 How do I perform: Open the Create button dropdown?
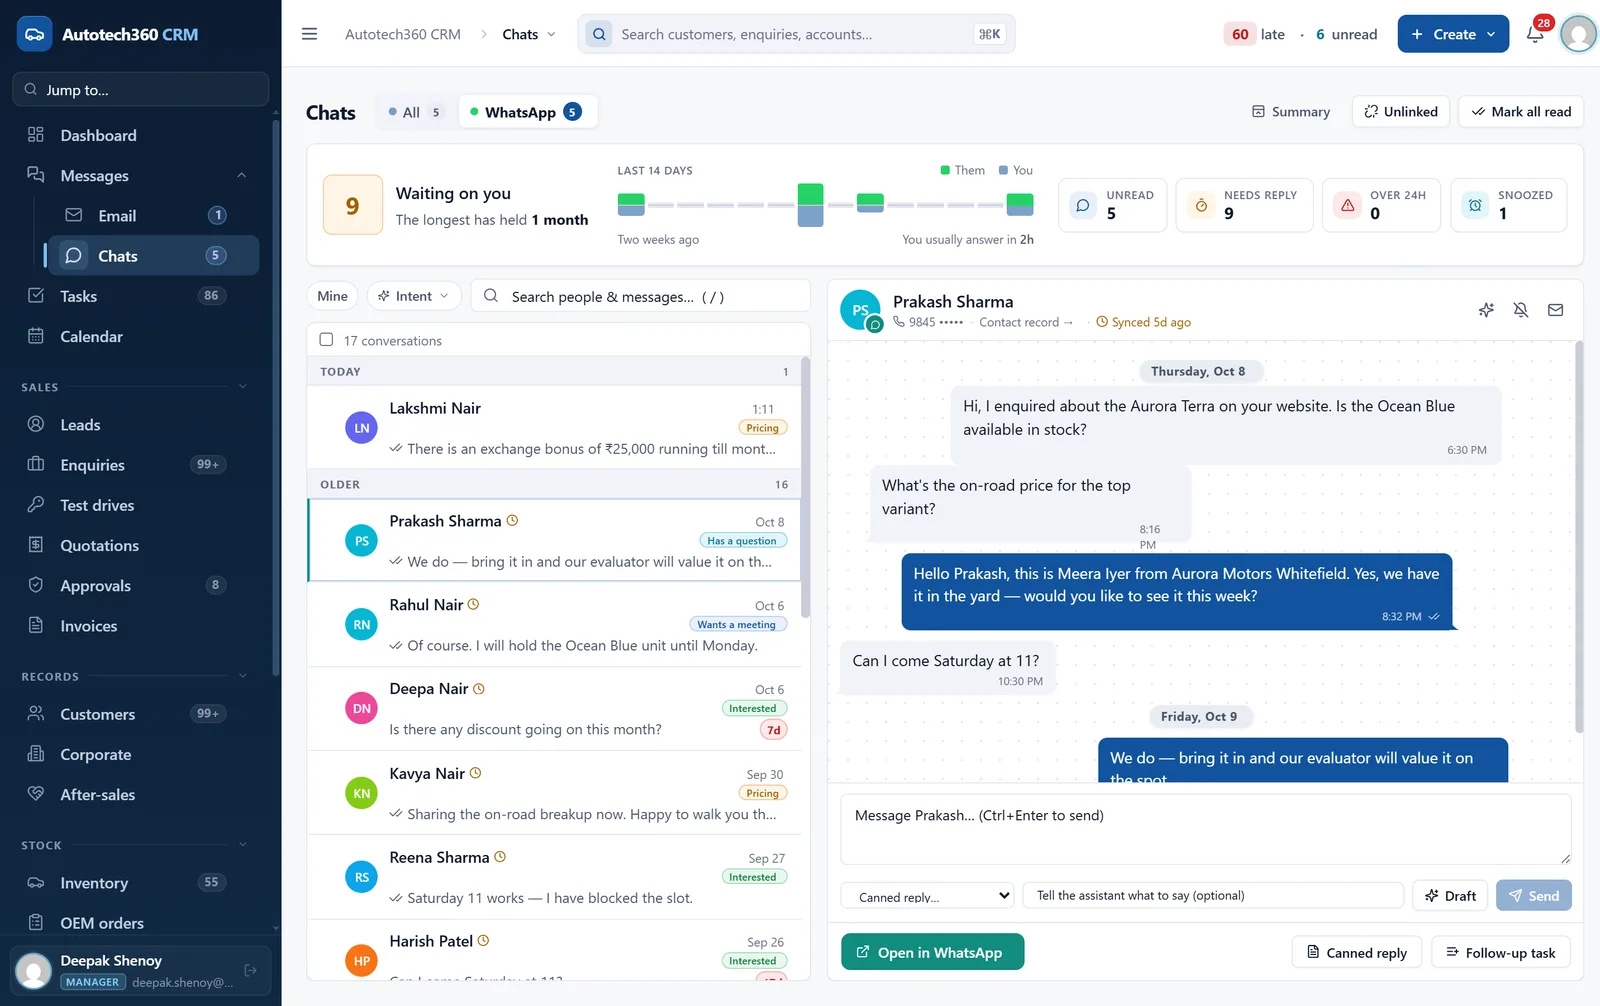[1453, 34]
